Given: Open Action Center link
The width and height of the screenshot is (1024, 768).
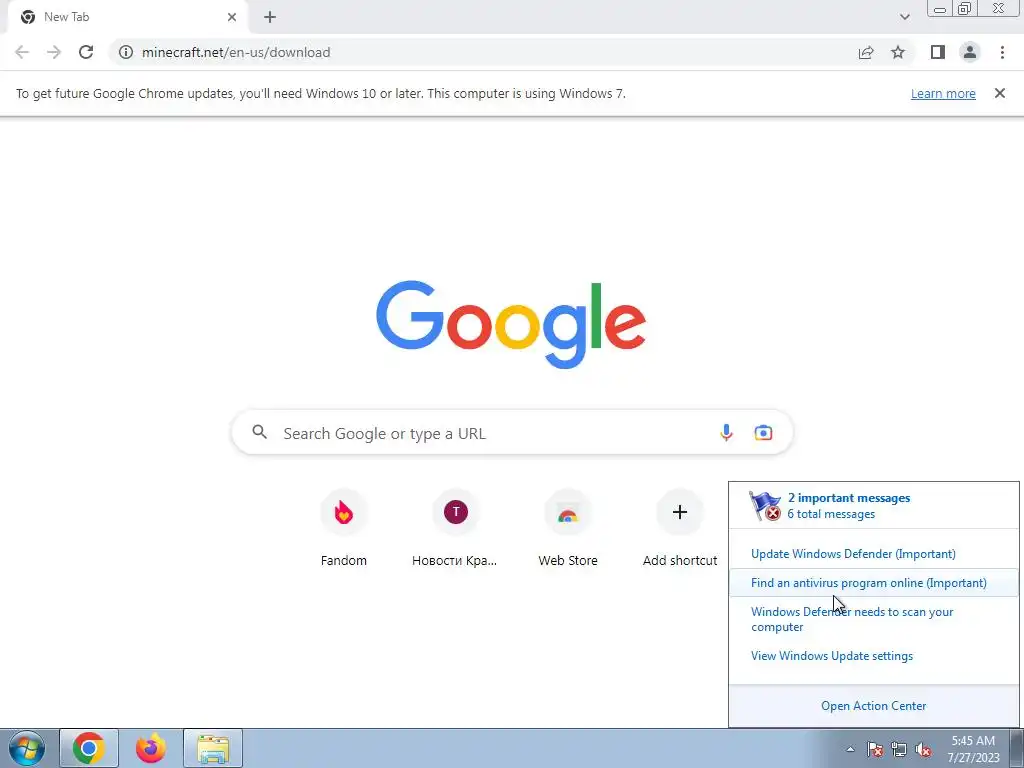Looking at the screenshot, I should 873,706.
